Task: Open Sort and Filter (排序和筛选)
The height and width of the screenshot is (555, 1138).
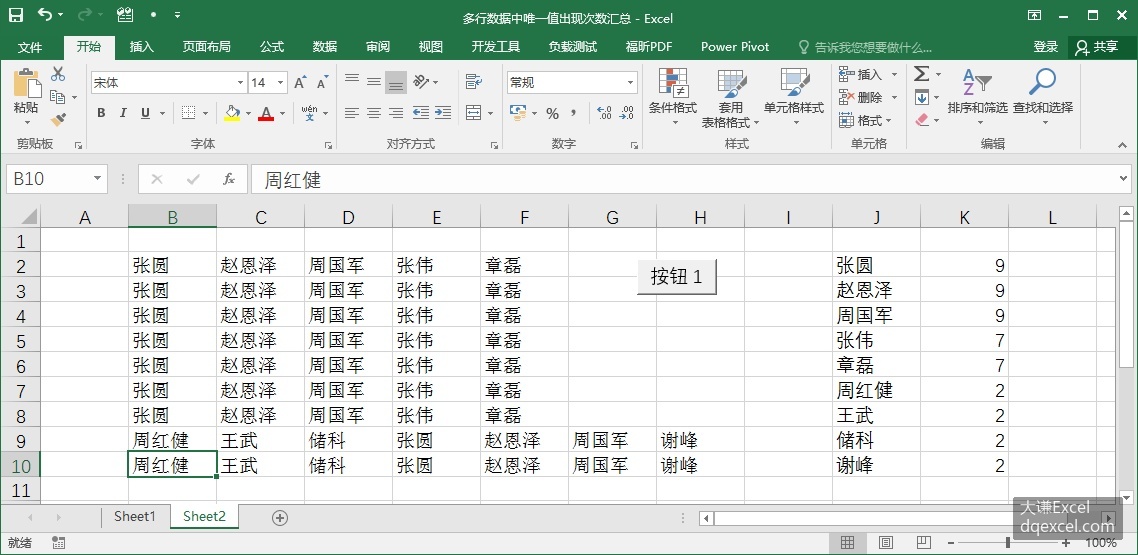Action: coord(977,97)
